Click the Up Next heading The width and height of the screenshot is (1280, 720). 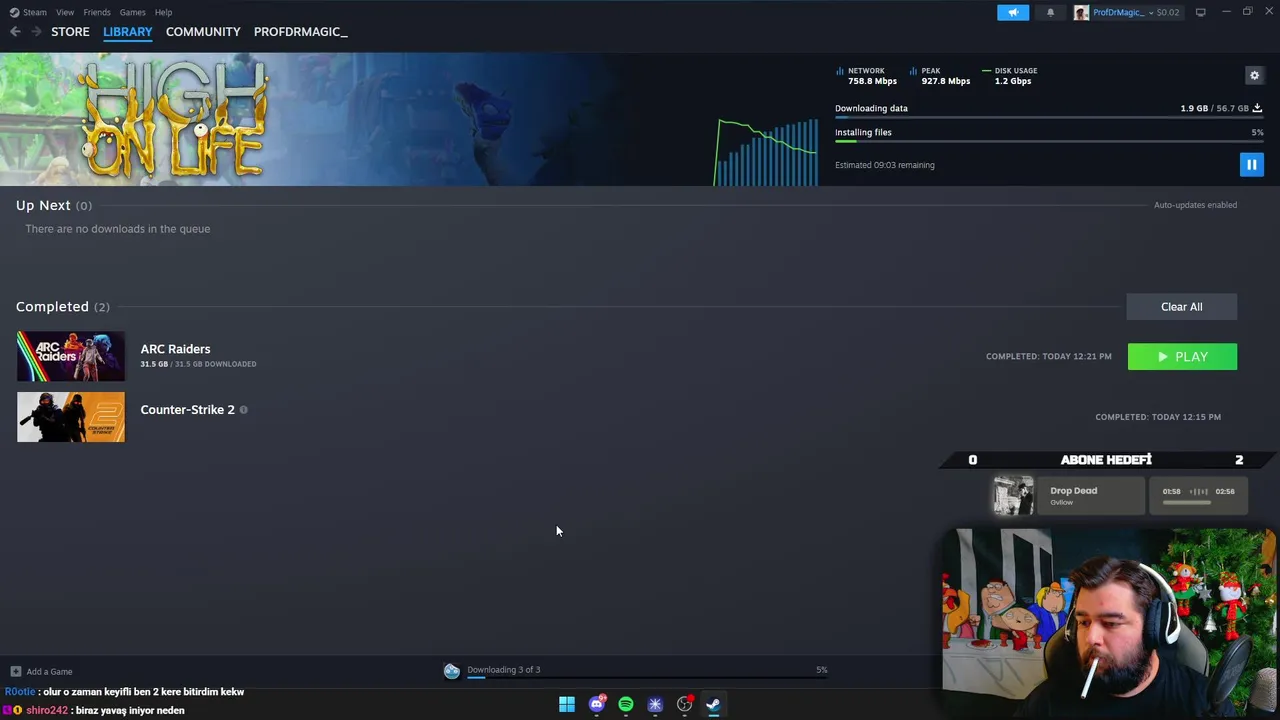[x=43, y=205]
